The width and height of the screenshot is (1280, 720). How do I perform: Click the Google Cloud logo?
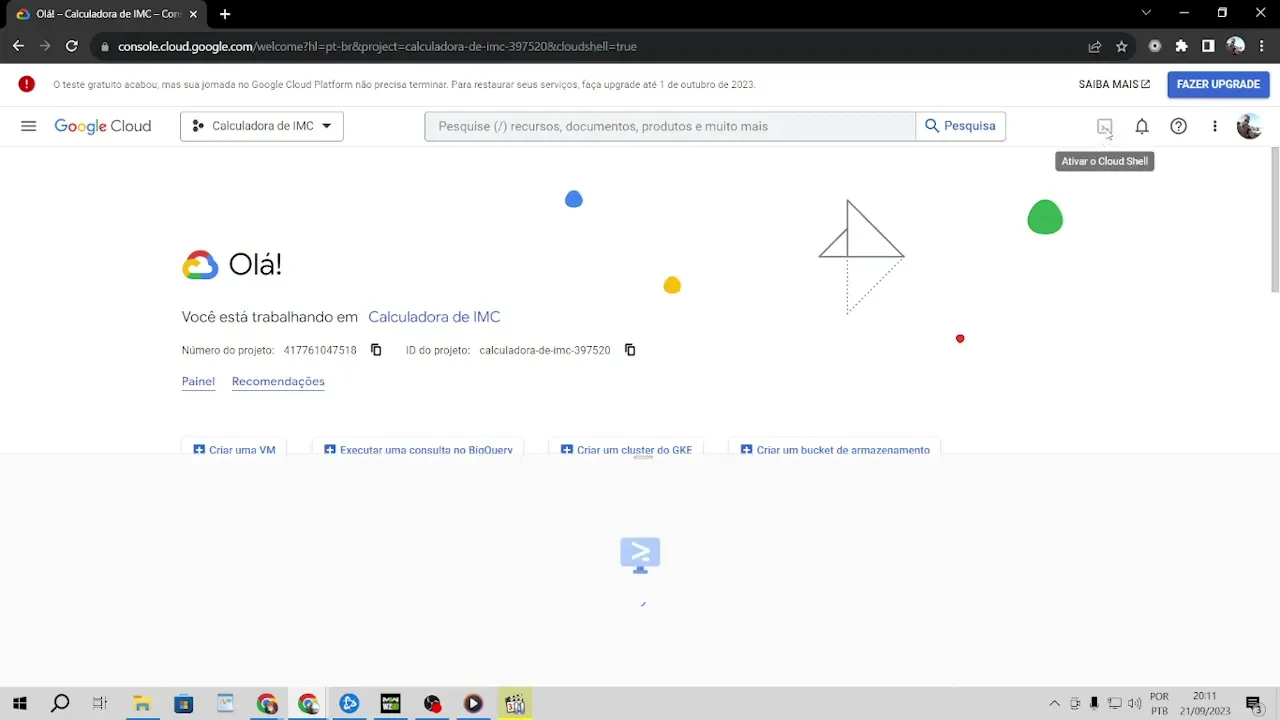pos(103,126)
